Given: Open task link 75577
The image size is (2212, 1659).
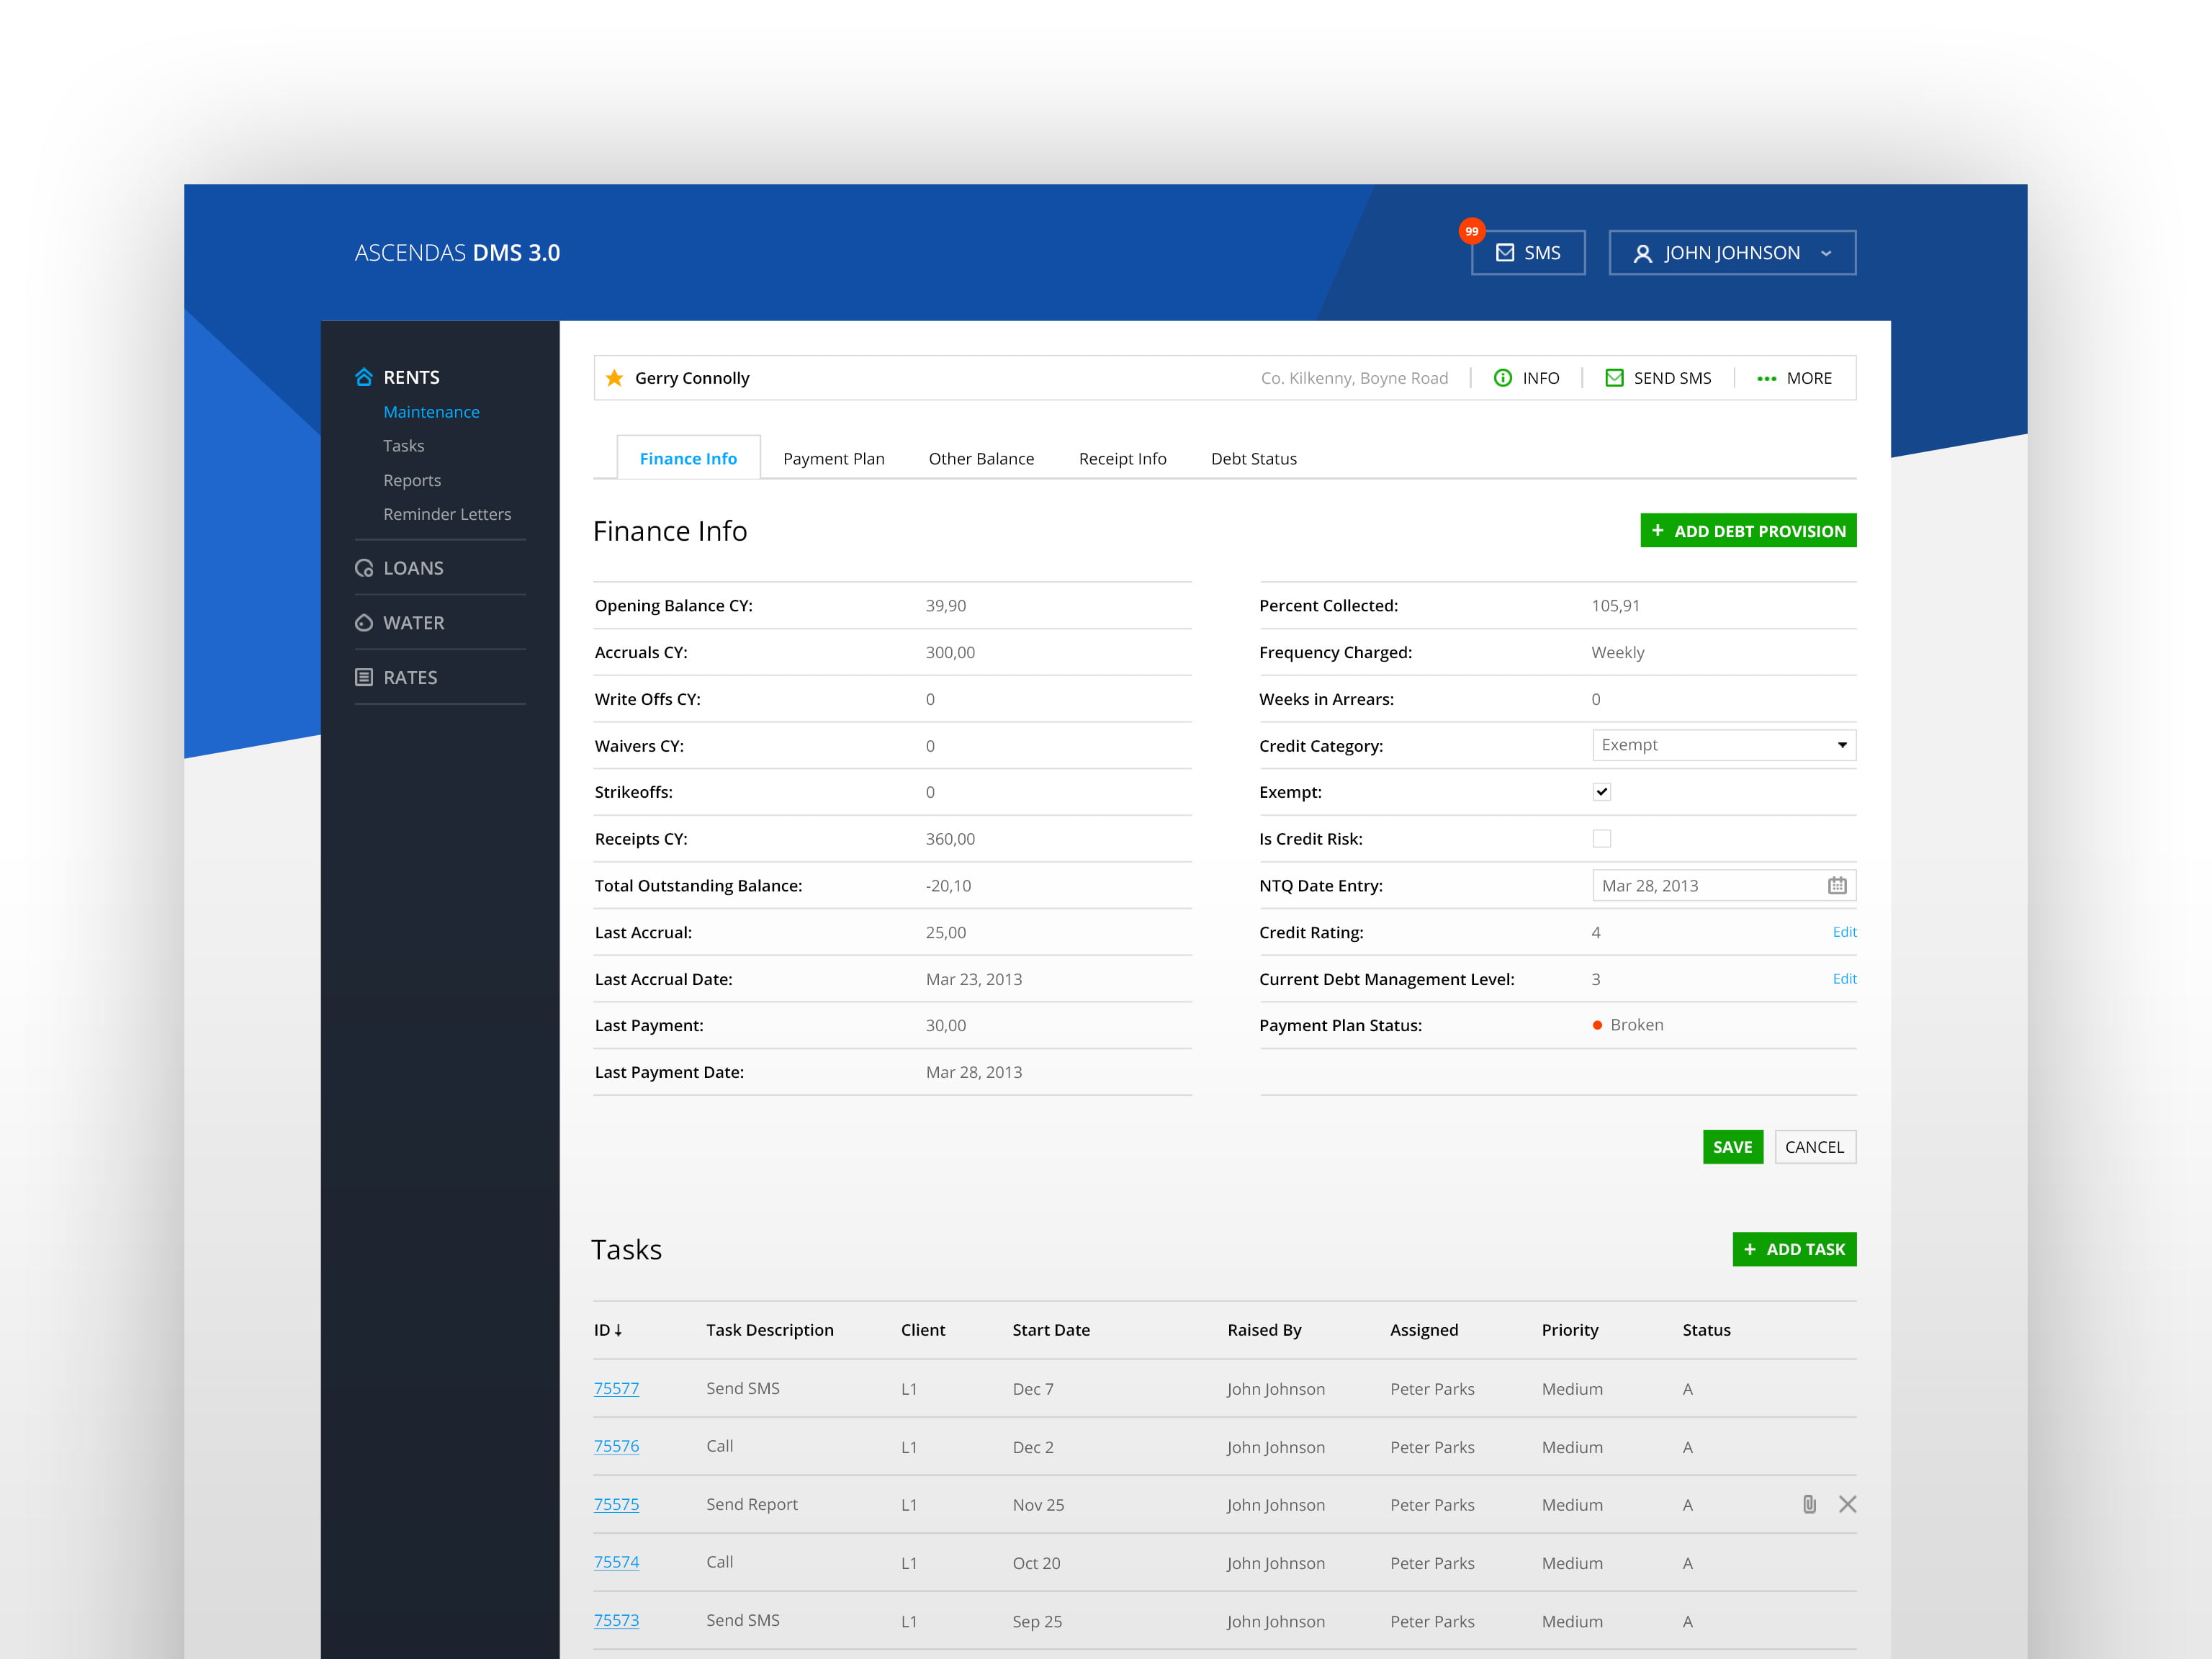Looking at the screenshot, I should coord(616,1388).
